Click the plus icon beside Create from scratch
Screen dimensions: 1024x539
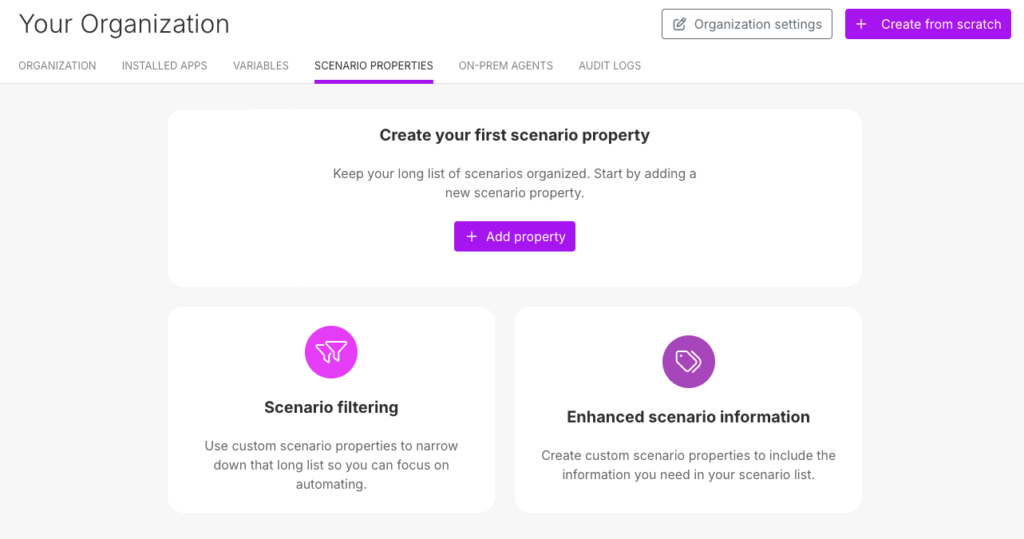(x=861, y=24)
